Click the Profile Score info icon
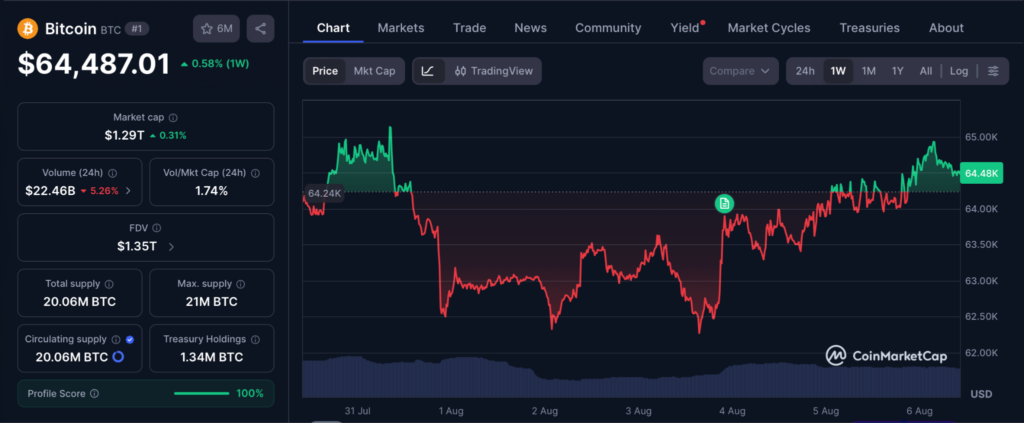This screenshot has height=423, width=1024. tap(95, 394)
